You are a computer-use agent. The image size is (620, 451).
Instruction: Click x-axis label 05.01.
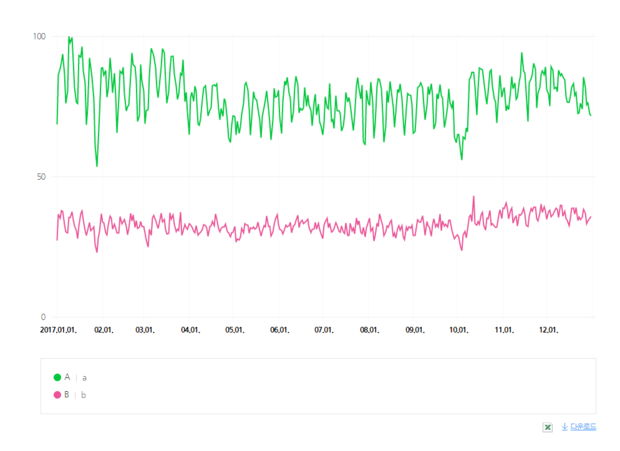[x=234, y=330]
